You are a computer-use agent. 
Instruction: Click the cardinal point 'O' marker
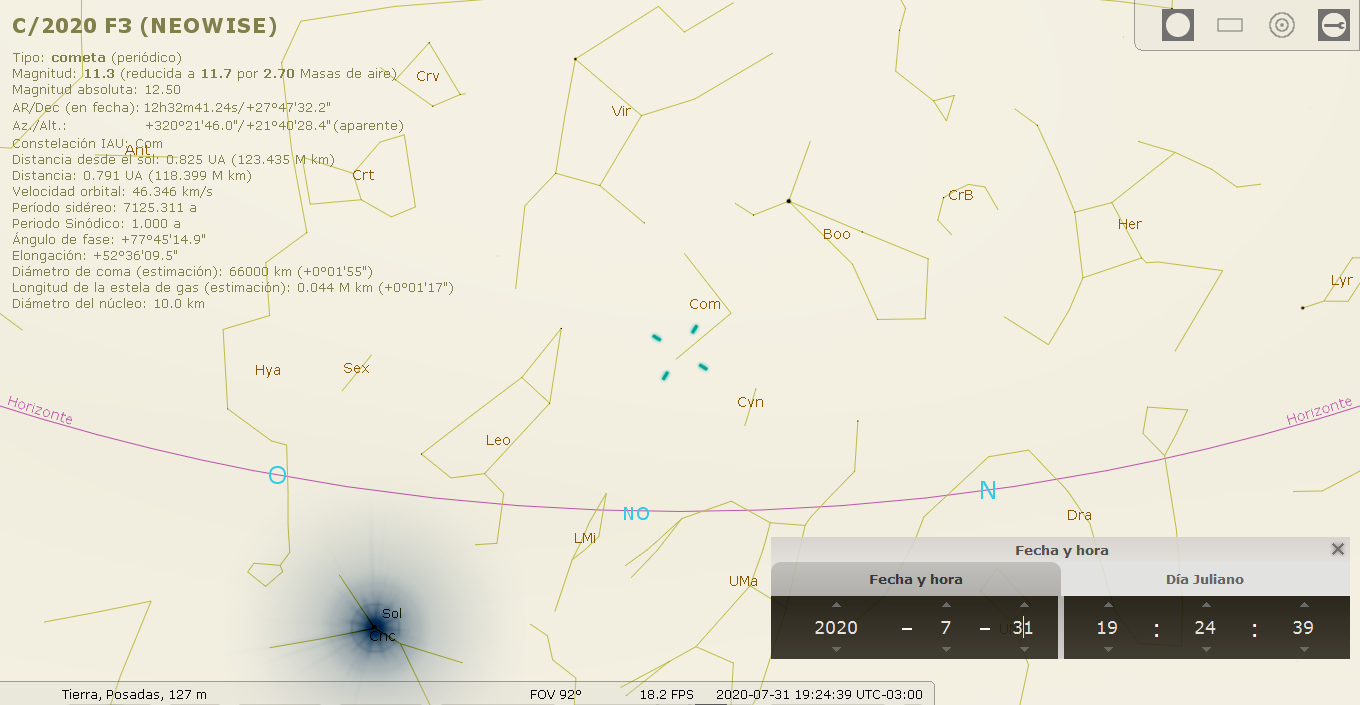277,475
